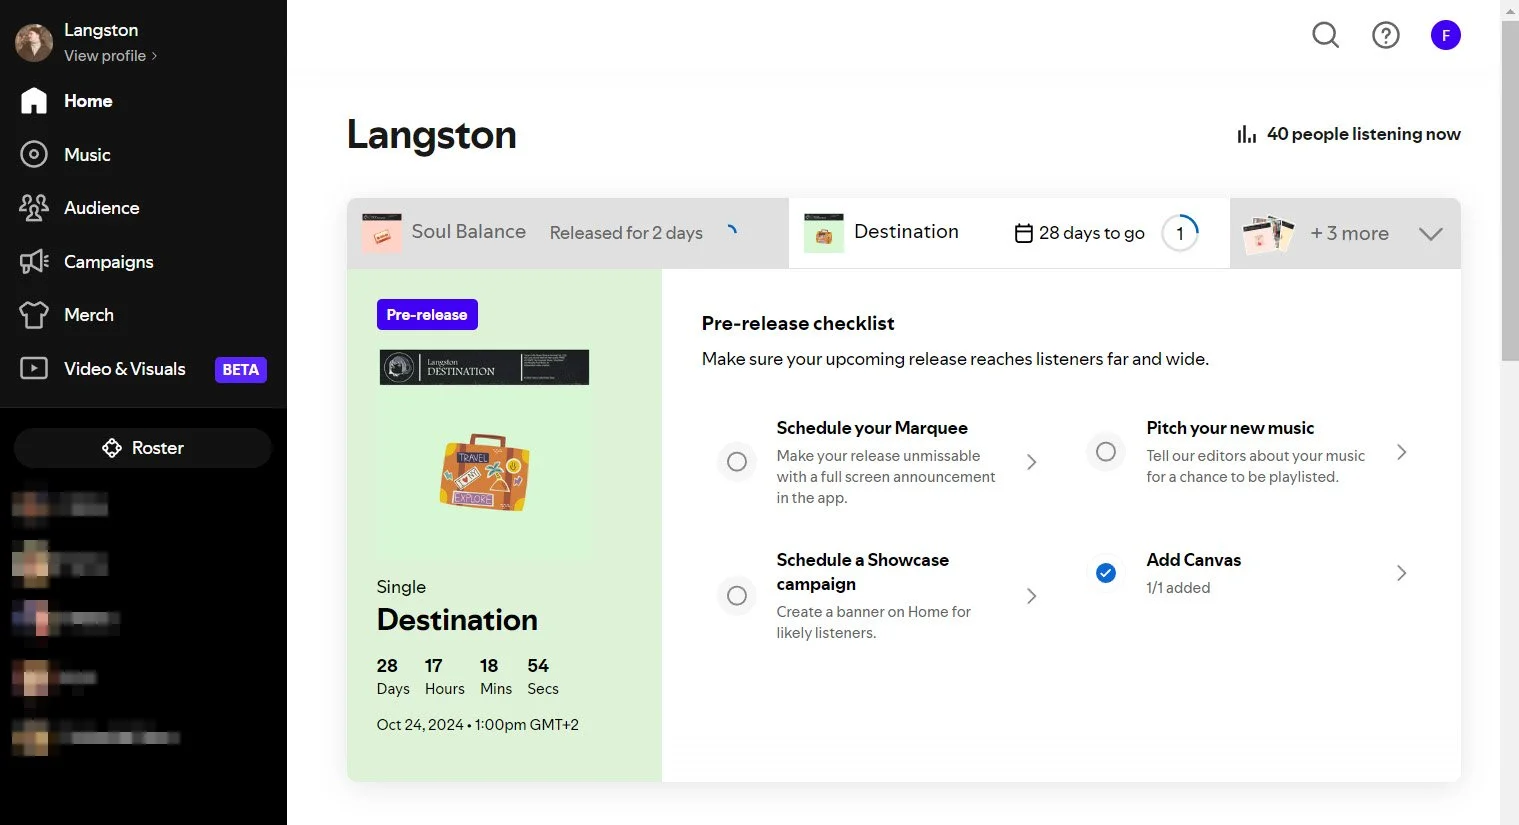Open Add Canvas arrow
The image size is (1519, 825).
tap(1402, 573)
